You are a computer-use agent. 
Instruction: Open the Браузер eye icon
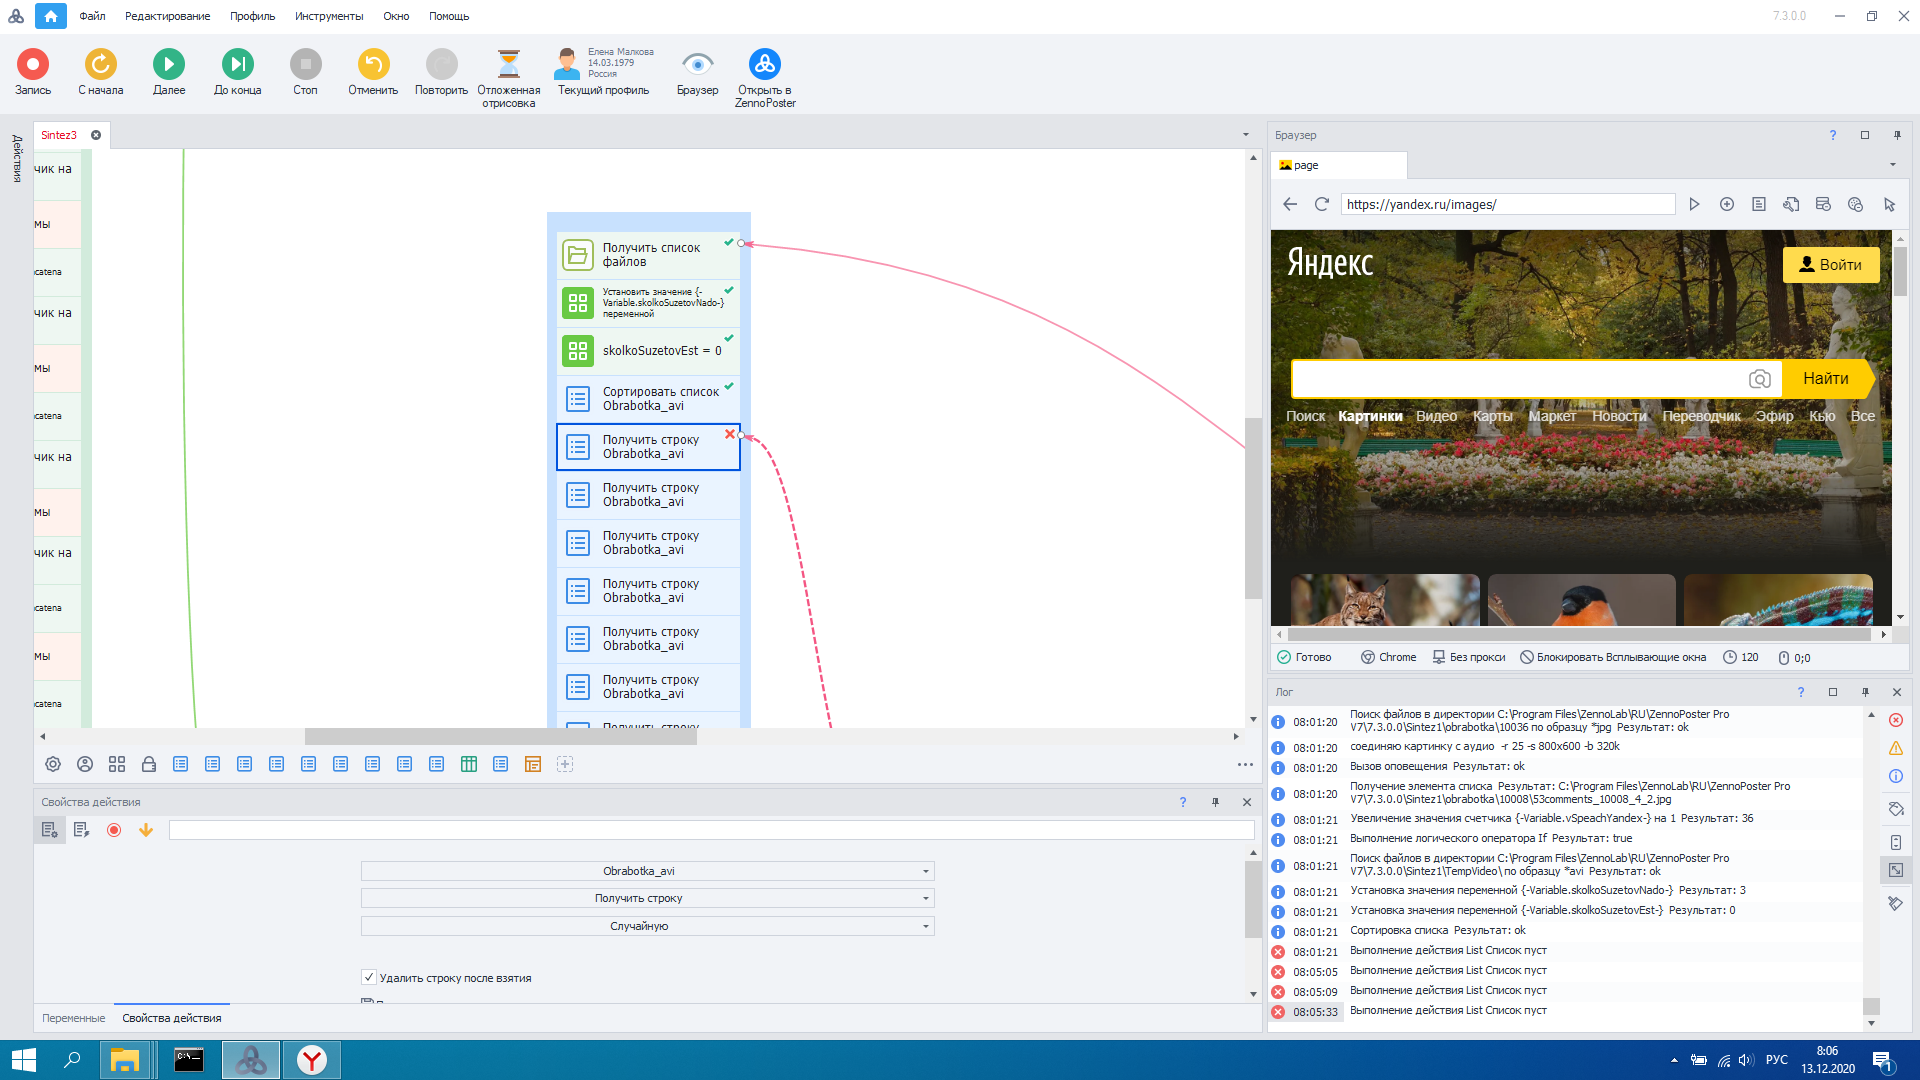click(697, 65)
